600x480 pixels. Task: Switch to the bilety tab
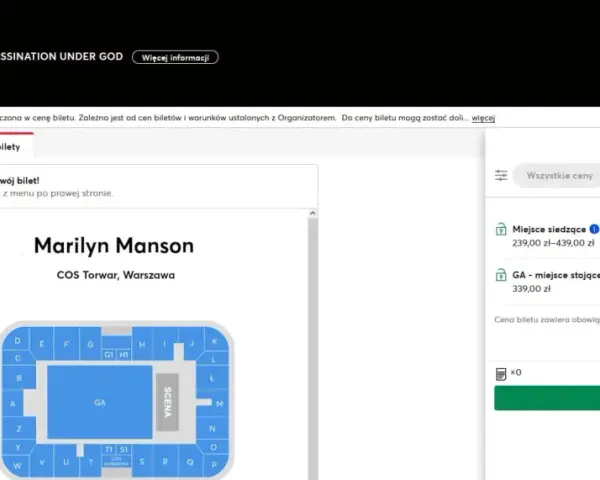point(15,146)
